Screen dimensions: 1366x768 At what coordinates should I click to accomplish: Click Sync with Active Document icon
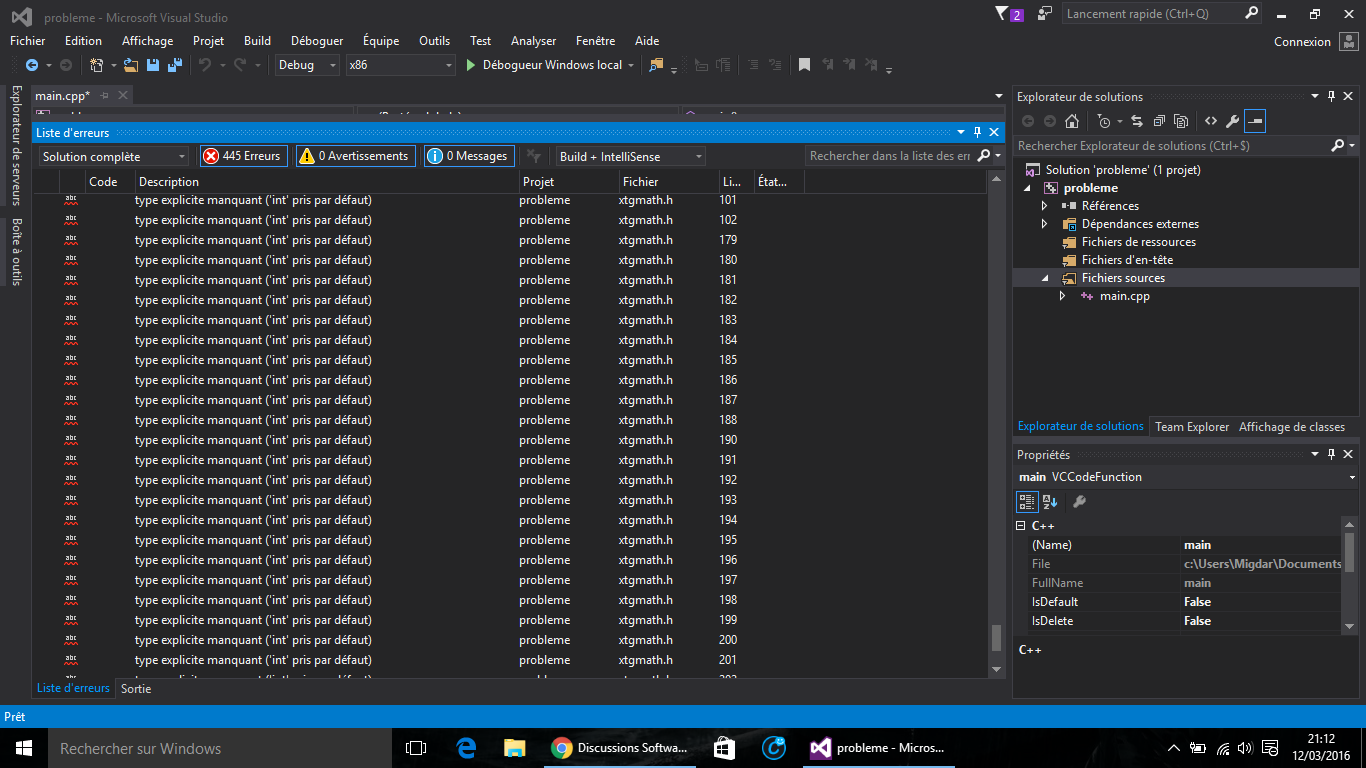(1138, 121)
